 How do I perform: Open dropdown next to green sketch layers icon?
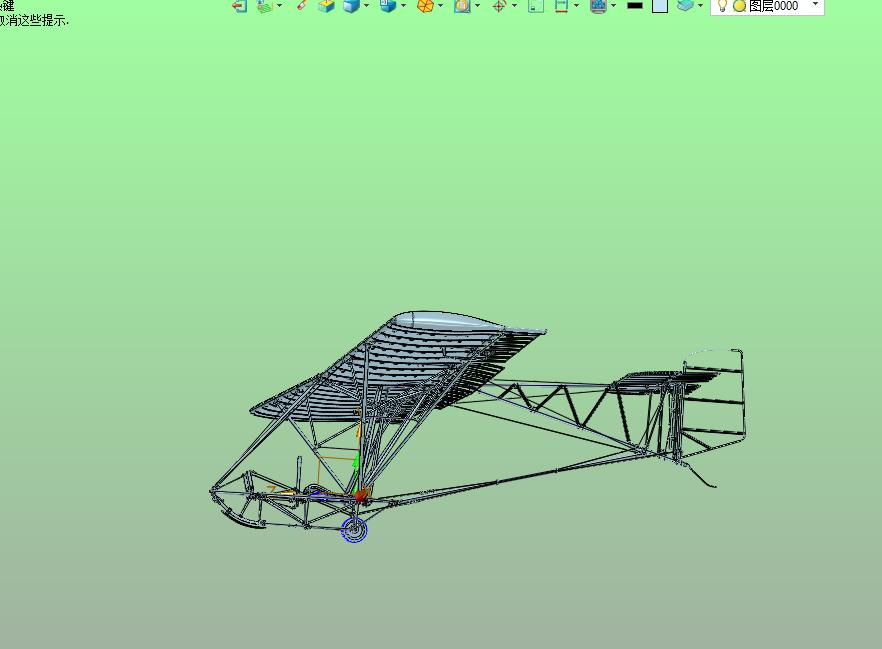click(280, 6)
